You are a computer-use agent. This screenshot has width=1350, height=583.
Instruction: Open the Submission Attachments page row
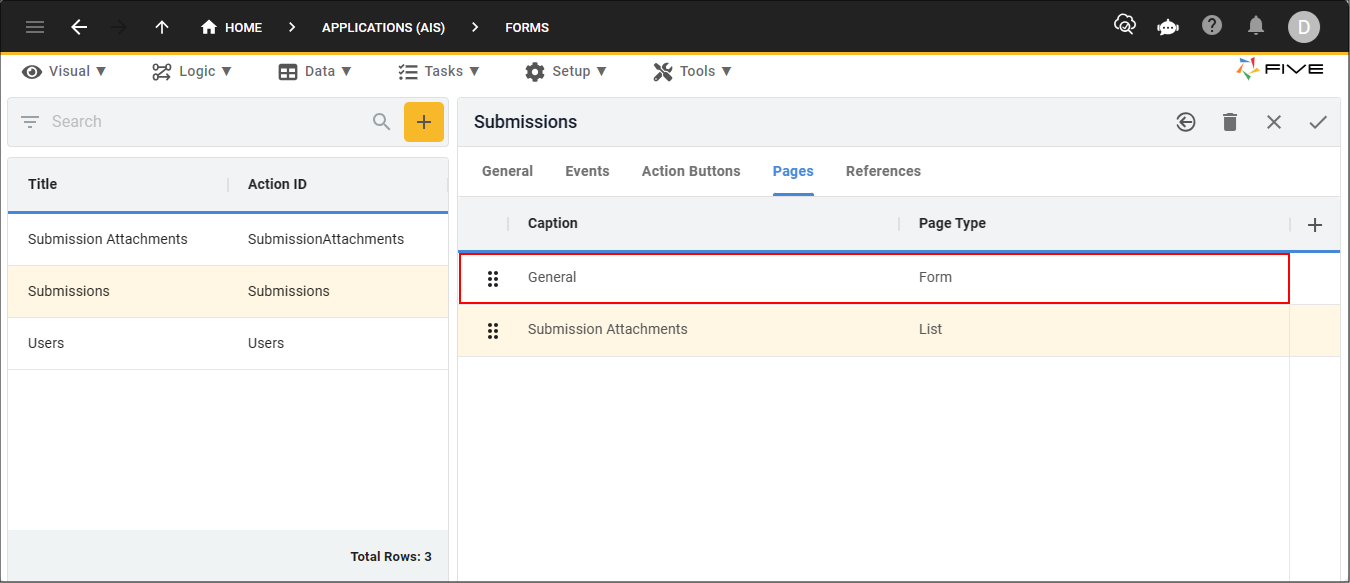click(x=608, y=329)
